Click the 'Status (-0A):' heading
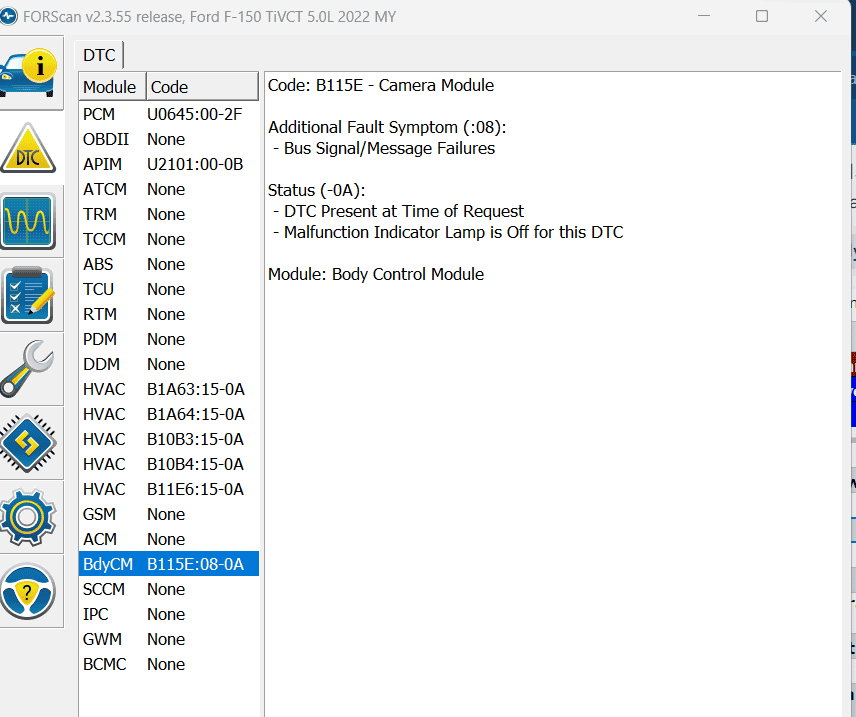The height and width of the screenshot is (717, 856). (x=316, y=191)
